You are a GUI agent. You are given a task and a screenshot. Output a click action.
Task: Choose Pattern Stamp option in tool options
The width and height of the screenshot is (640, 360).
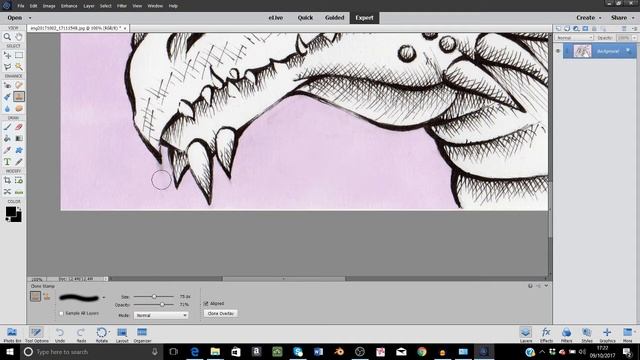[x=47, y=296]
